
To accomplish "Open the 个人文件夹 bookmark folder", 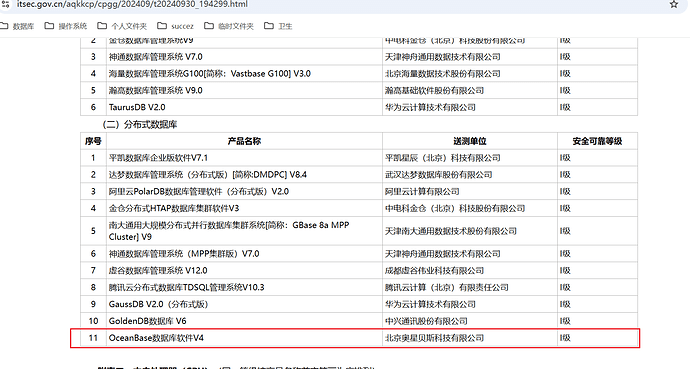I will coord(122,26).
